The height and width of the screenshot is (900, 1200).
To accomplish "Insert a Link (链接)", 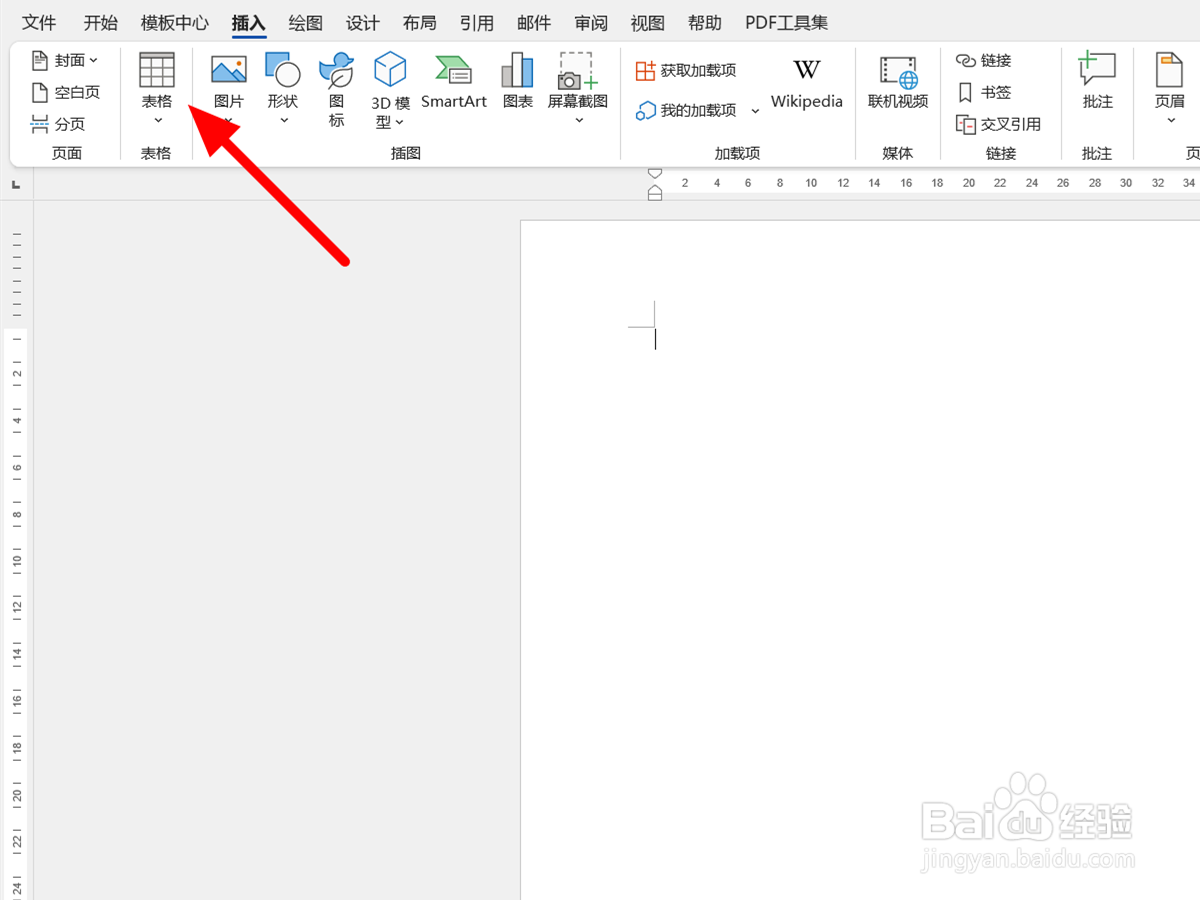I will click(x=984, y=61).
